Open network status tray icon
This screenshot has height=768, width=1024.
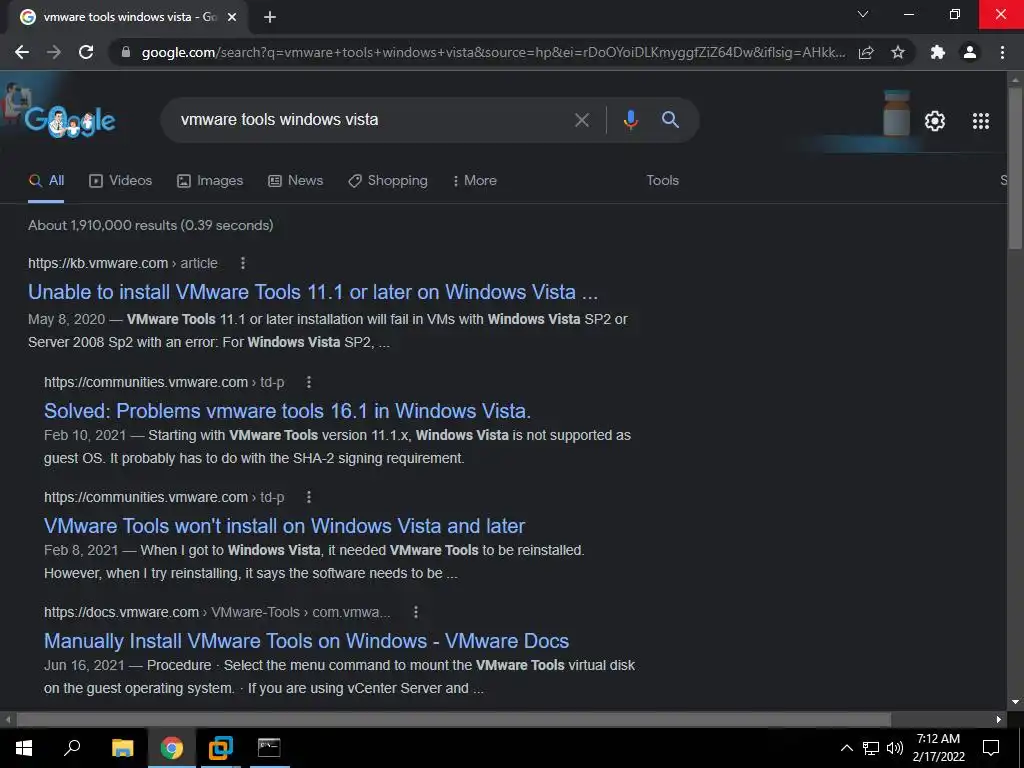(x=871, y=748)
